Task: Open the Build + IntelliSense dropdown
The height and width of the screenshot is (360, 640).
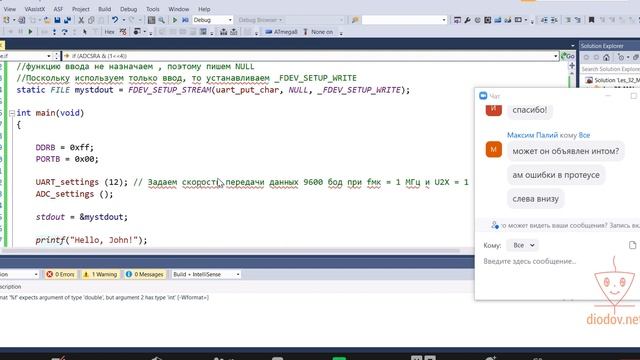Action: pyautogui.click(x=206, y=274)
